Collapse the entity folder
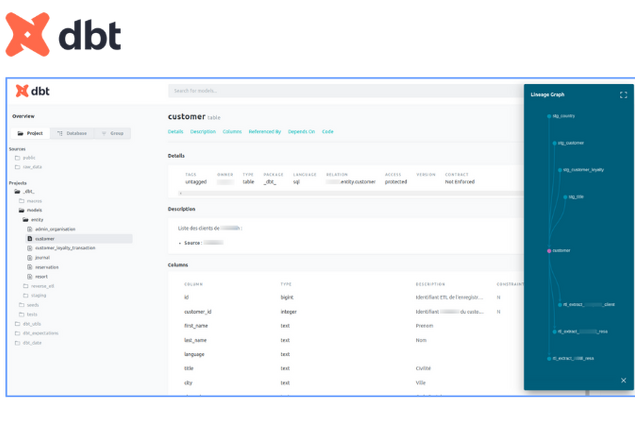Viewport: 635px width, 425px height. [36, 220]
